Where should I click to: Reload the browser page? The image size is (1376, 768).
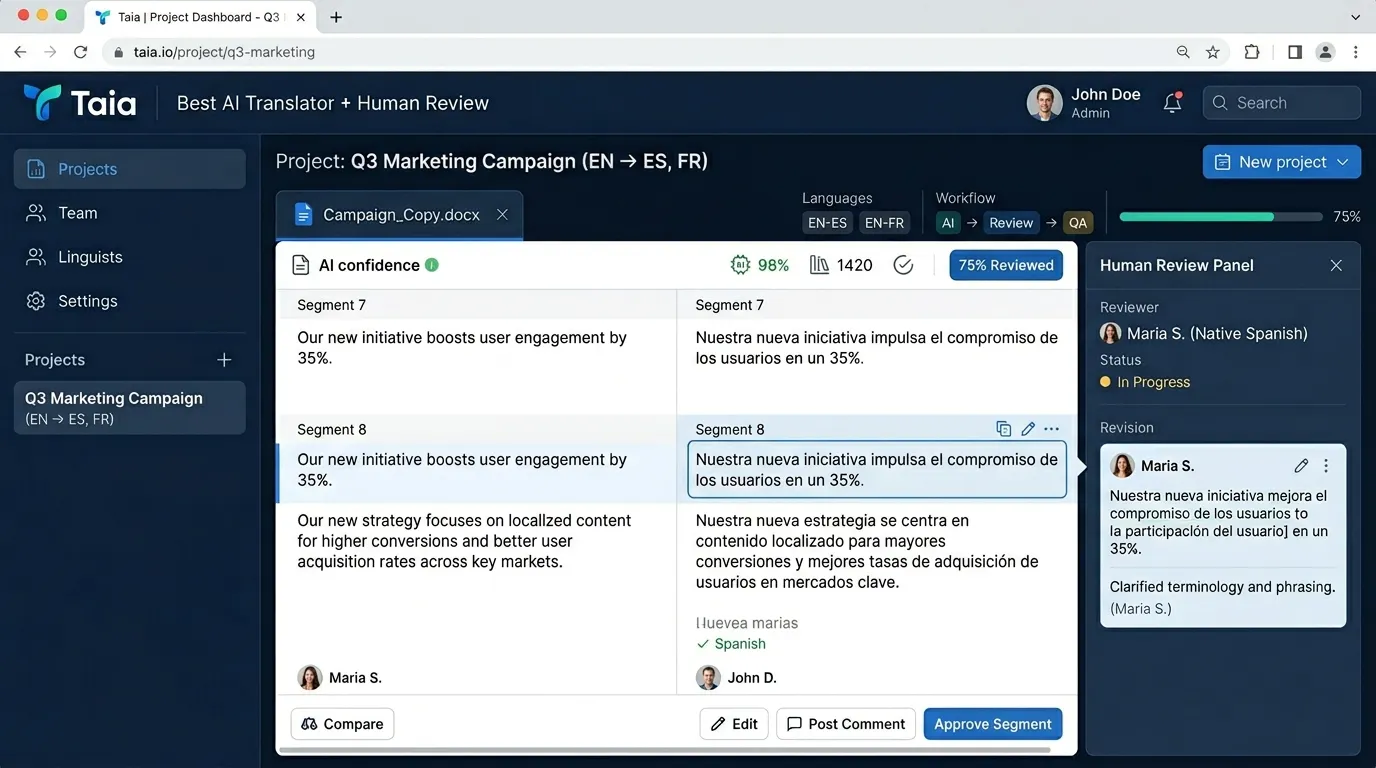click(x=81, y=52)
